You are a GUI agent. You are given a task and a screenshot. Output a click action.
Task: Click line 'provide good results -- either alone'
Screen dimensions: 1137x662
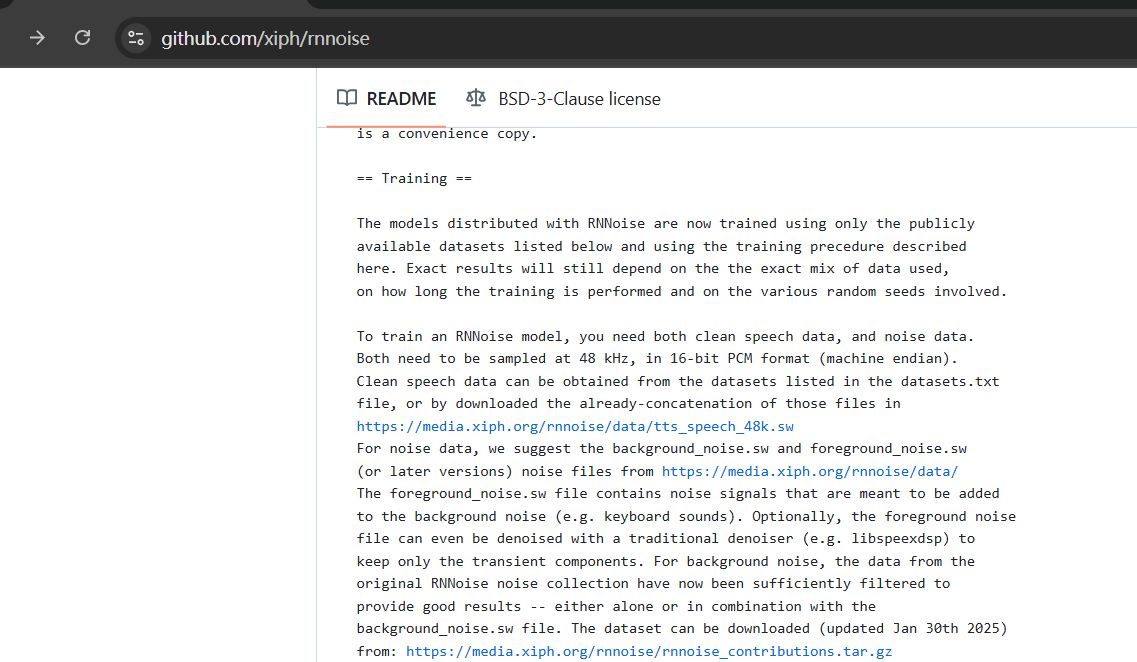pos(616,606)
